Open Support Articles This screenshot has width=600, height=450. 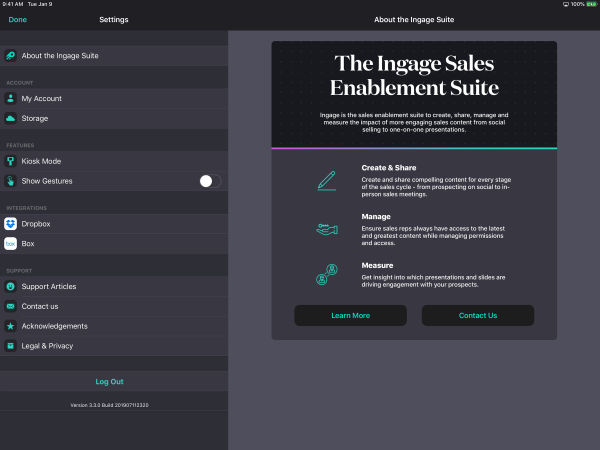pos(114,287)
